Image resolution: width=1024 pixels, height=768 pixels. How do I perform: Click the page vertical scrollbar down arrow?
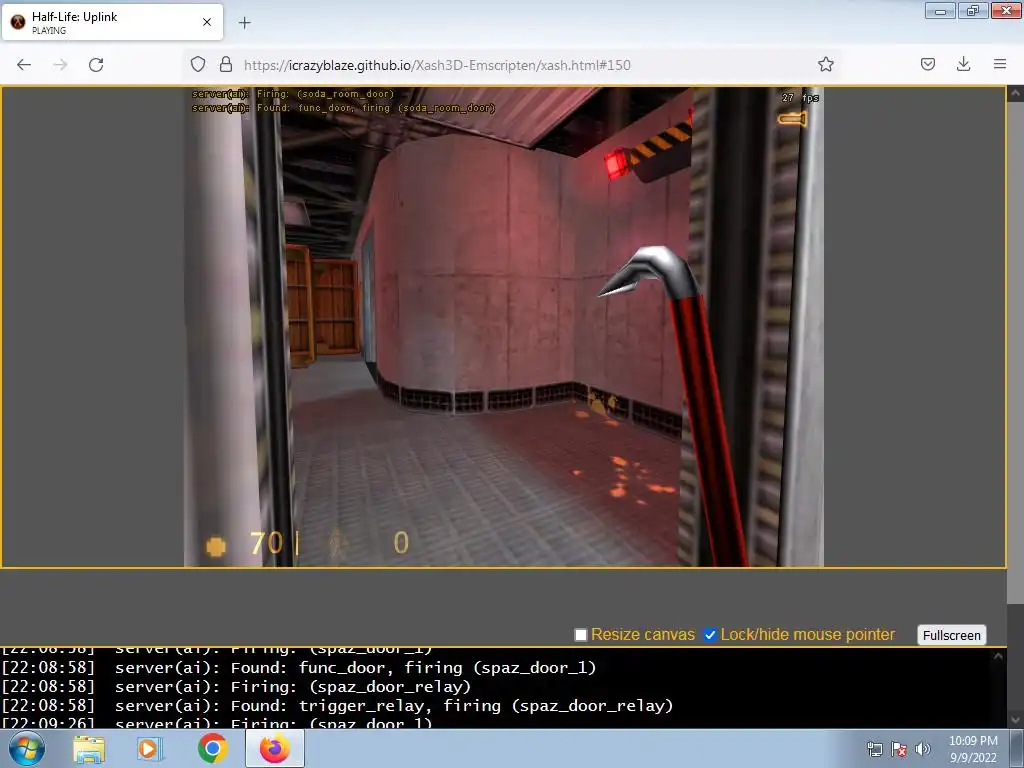[1016, 720]
